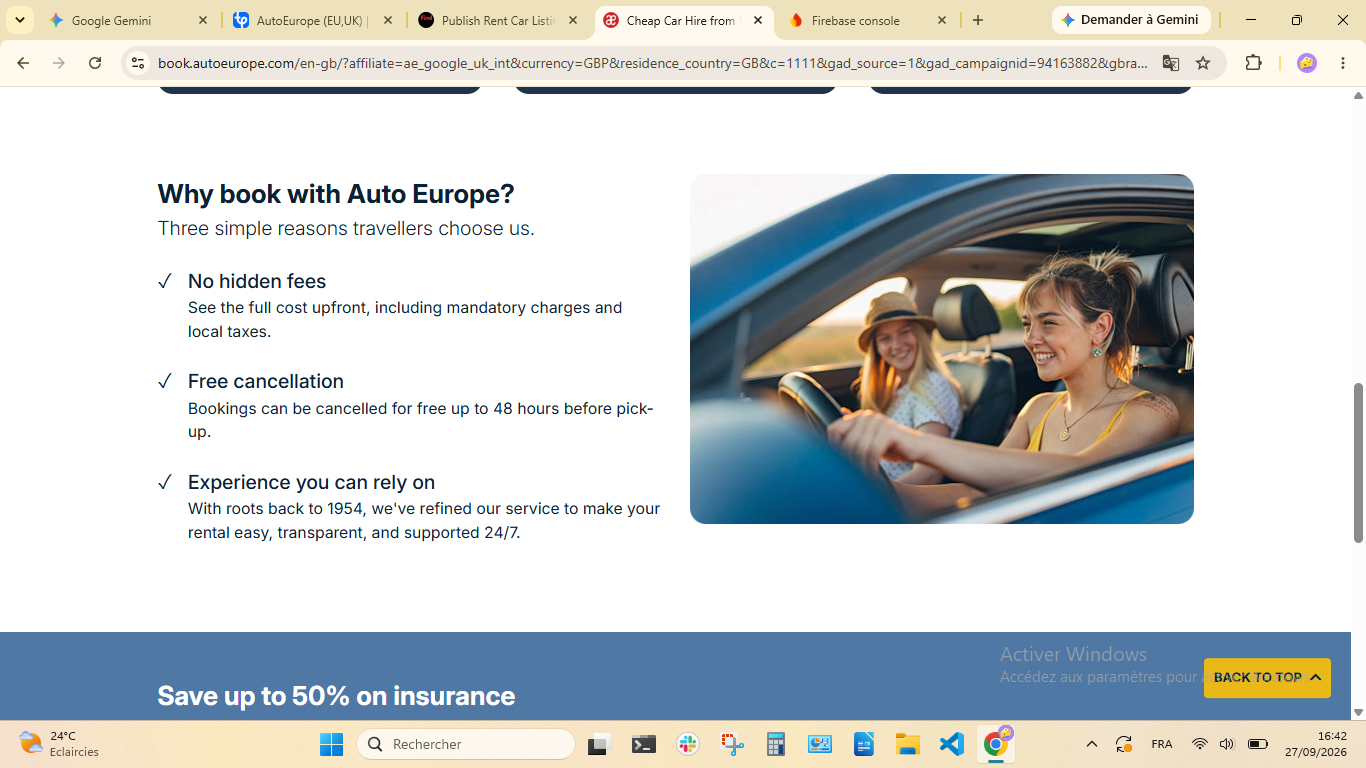Click the photo of two women driving

[942, 349]
